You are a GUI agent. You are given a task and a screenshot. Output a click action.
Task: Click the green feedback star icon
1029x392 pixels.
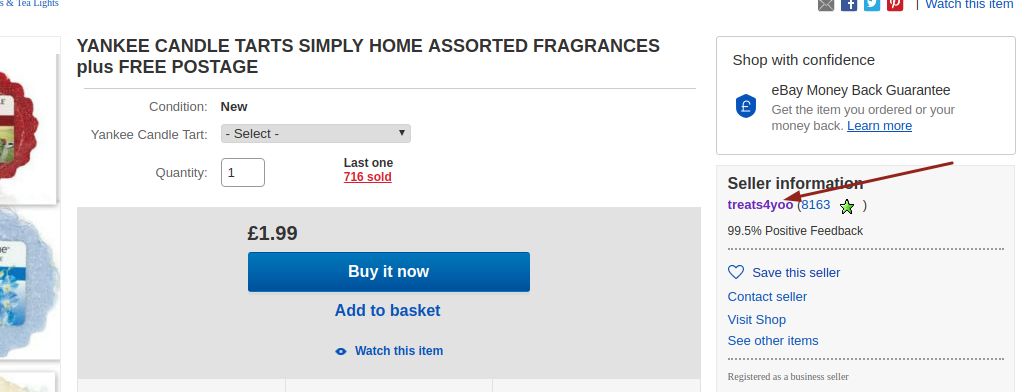847,206
